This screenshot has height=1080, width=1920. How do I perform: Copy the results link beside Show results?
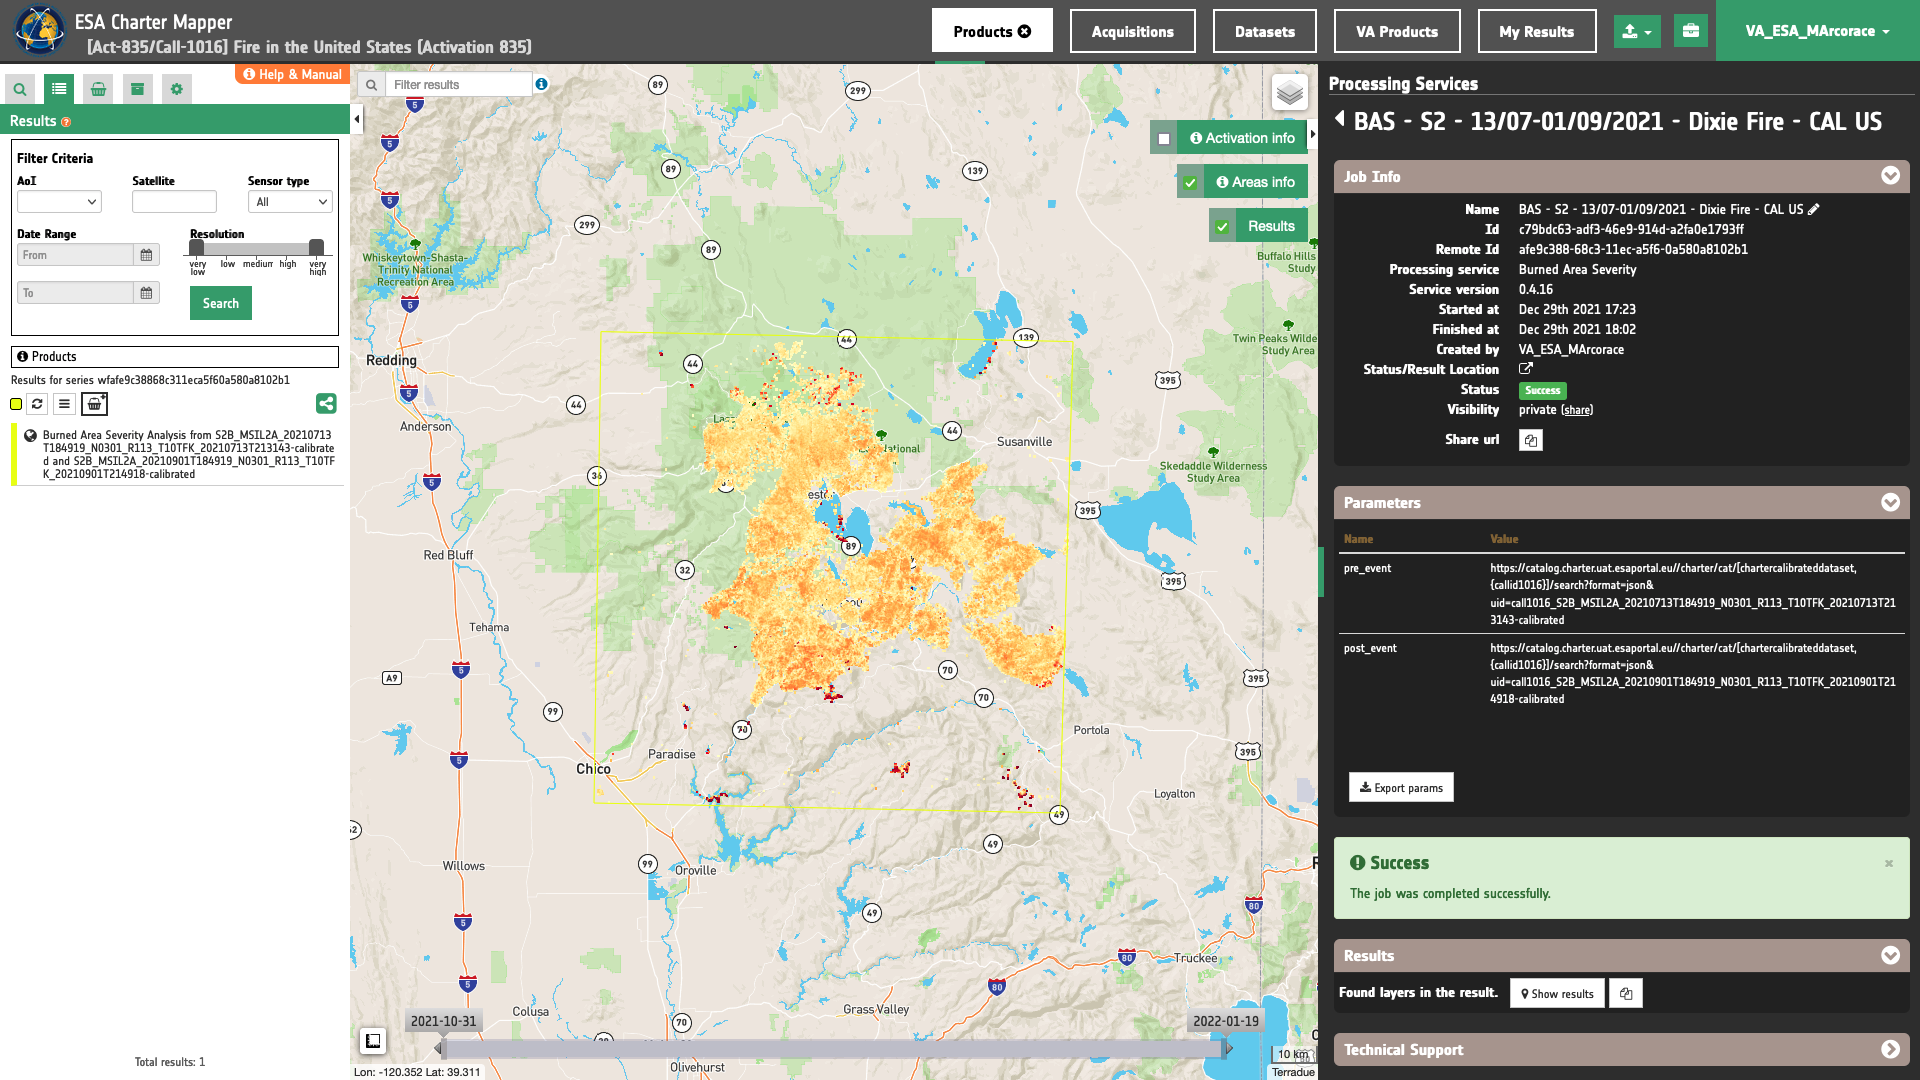1626,993
